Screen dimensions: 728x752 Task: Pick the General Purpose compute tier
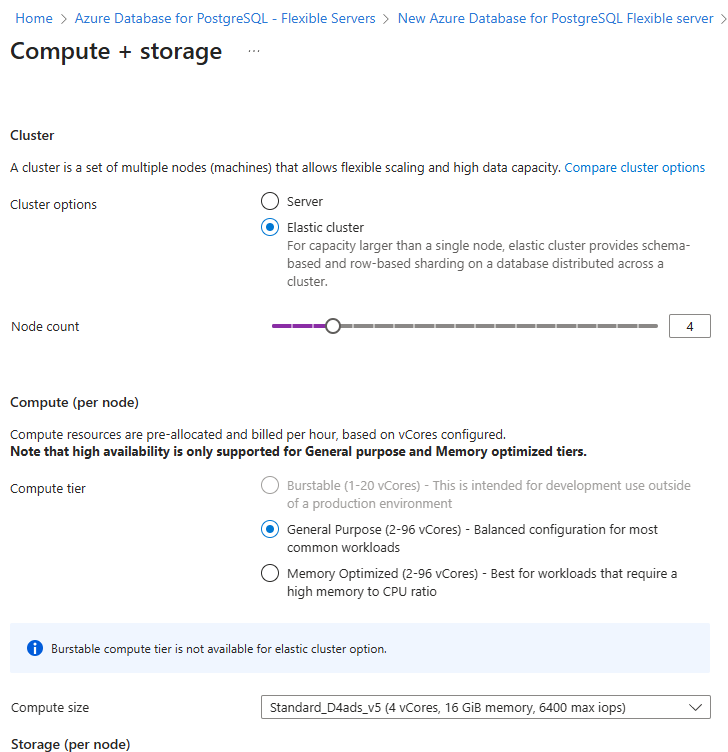pos(269,529)
